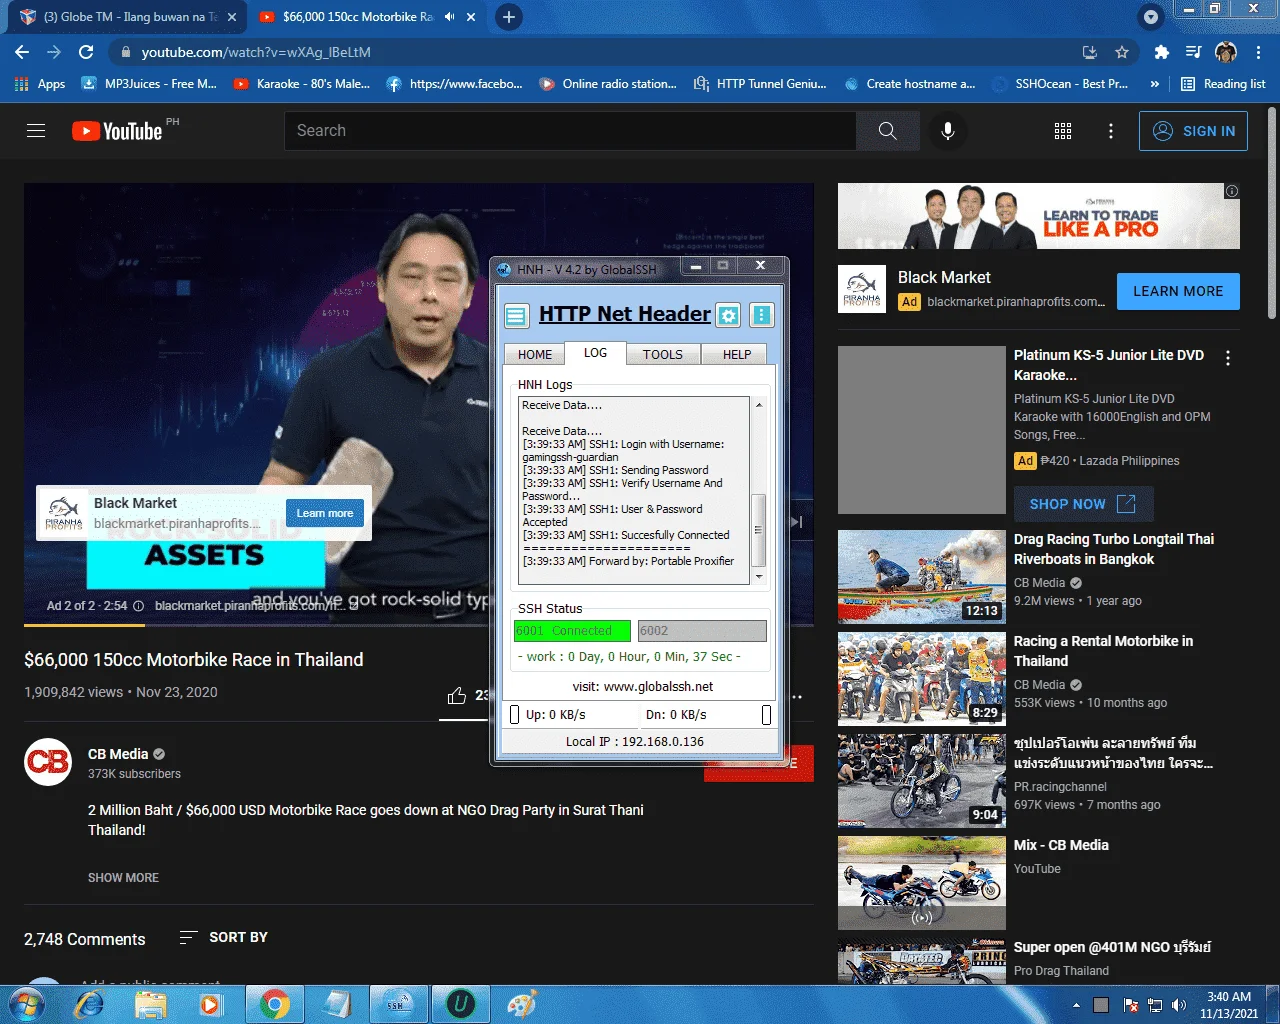Click Learn more on video ad overlay
Screen dimensions: 1280x1024
click(325, 513)
